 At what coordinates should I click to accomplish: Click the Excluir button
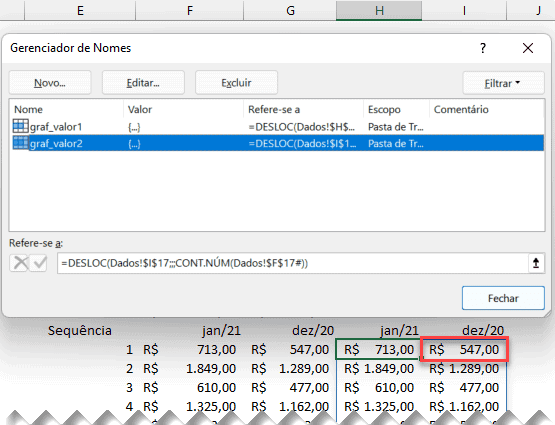(x=236, y=83)
